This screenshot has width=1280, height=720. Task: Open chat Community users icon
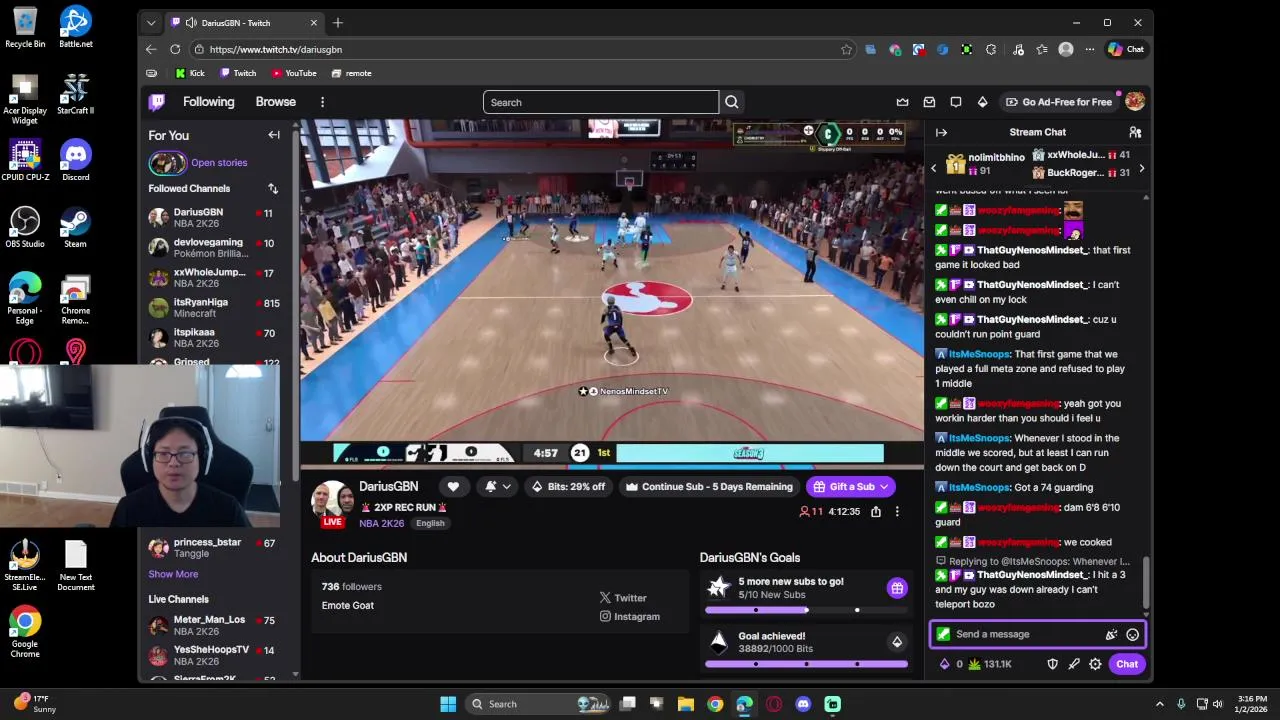[1135, 132]
